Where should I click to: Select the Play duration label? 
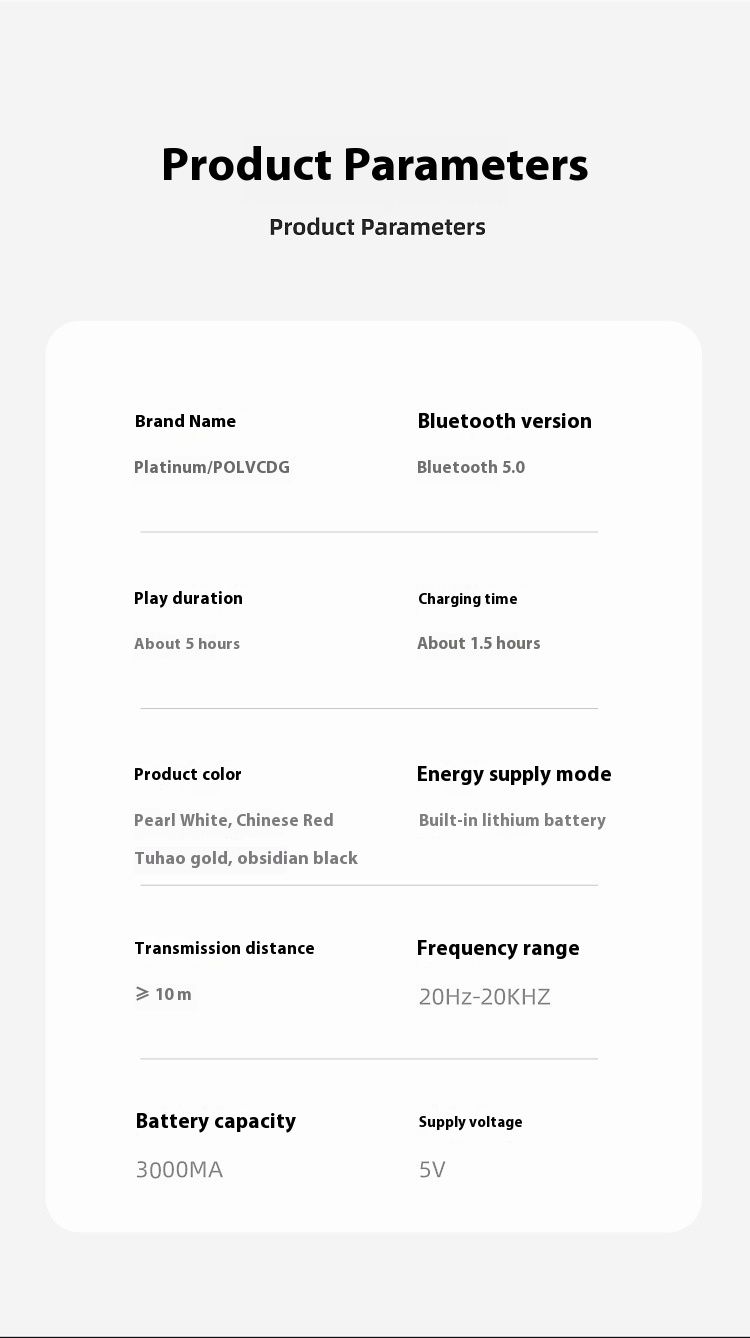click(188, 598)
